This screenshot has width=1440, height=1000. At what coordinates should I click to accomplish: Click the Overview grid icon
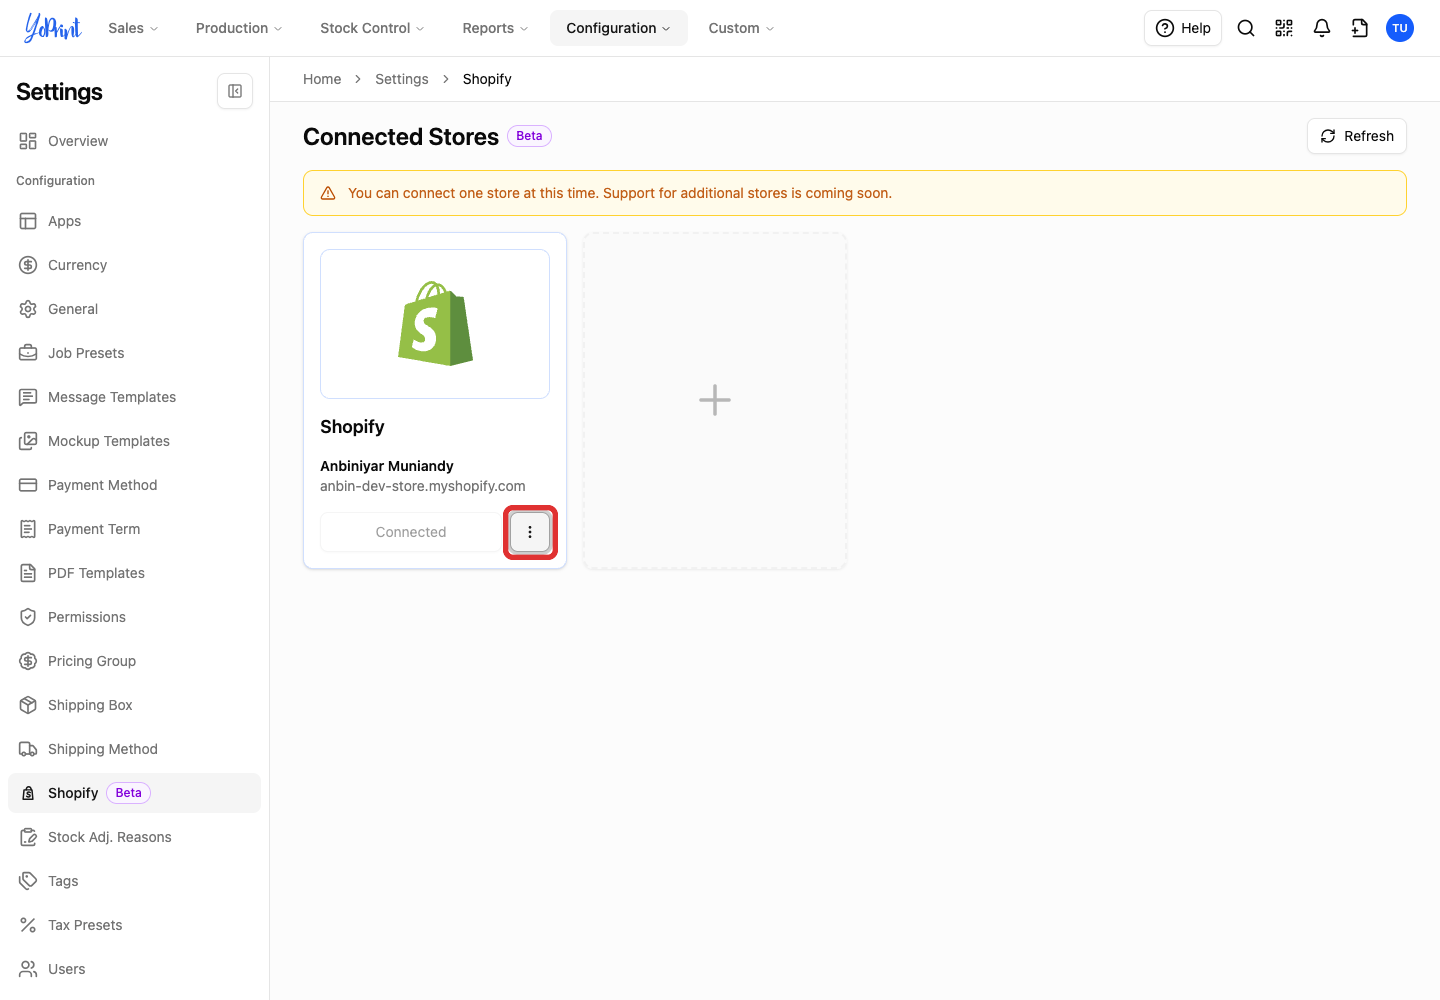28,141
